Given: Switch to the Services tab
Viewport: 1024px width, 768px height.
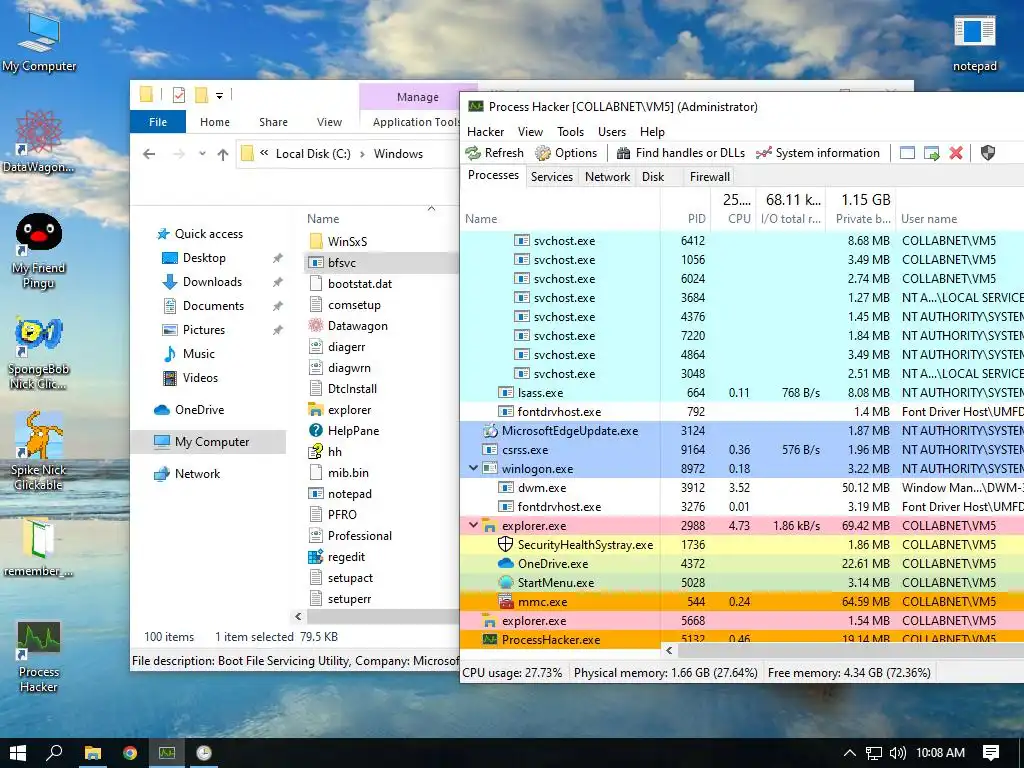Looking at the screenshot, I should point(552,177).
